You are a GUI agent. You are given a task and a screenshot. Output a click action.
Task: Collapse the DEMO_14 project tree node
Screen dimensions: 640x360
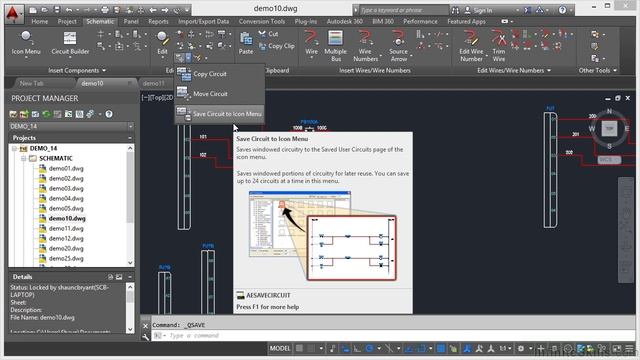pos(14,149)
